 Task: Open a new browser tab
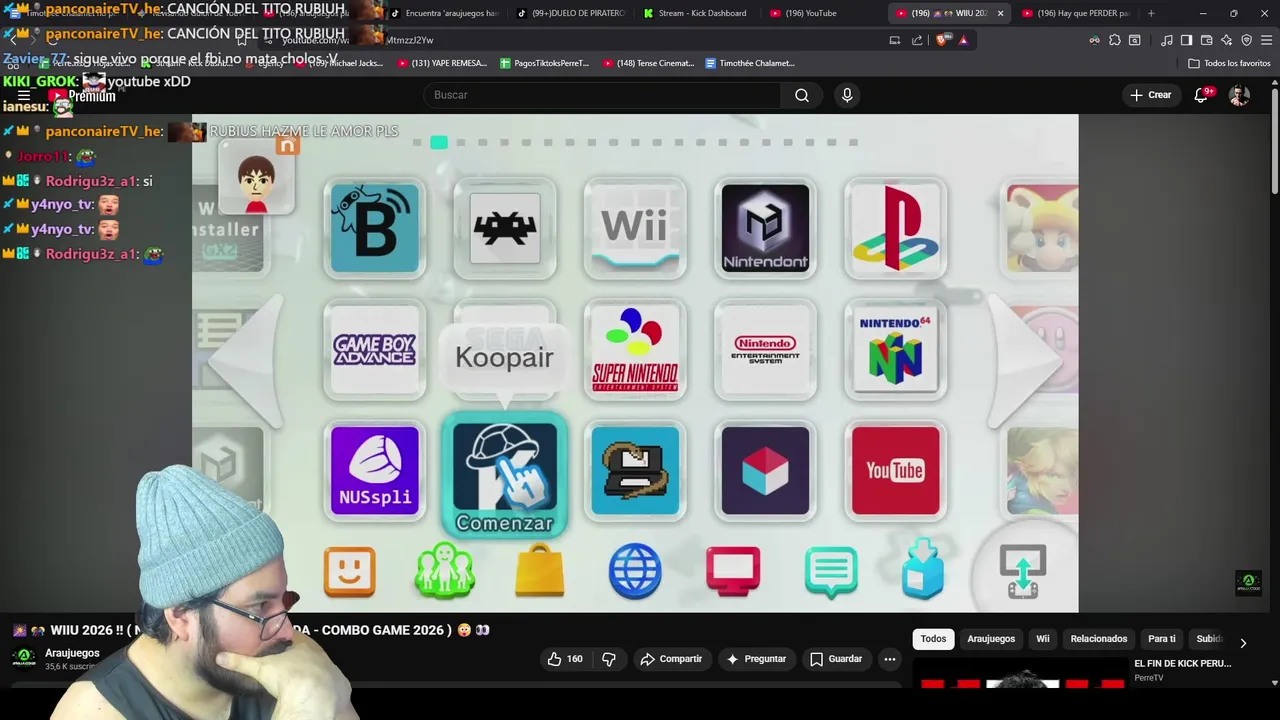pos(1151,13)
